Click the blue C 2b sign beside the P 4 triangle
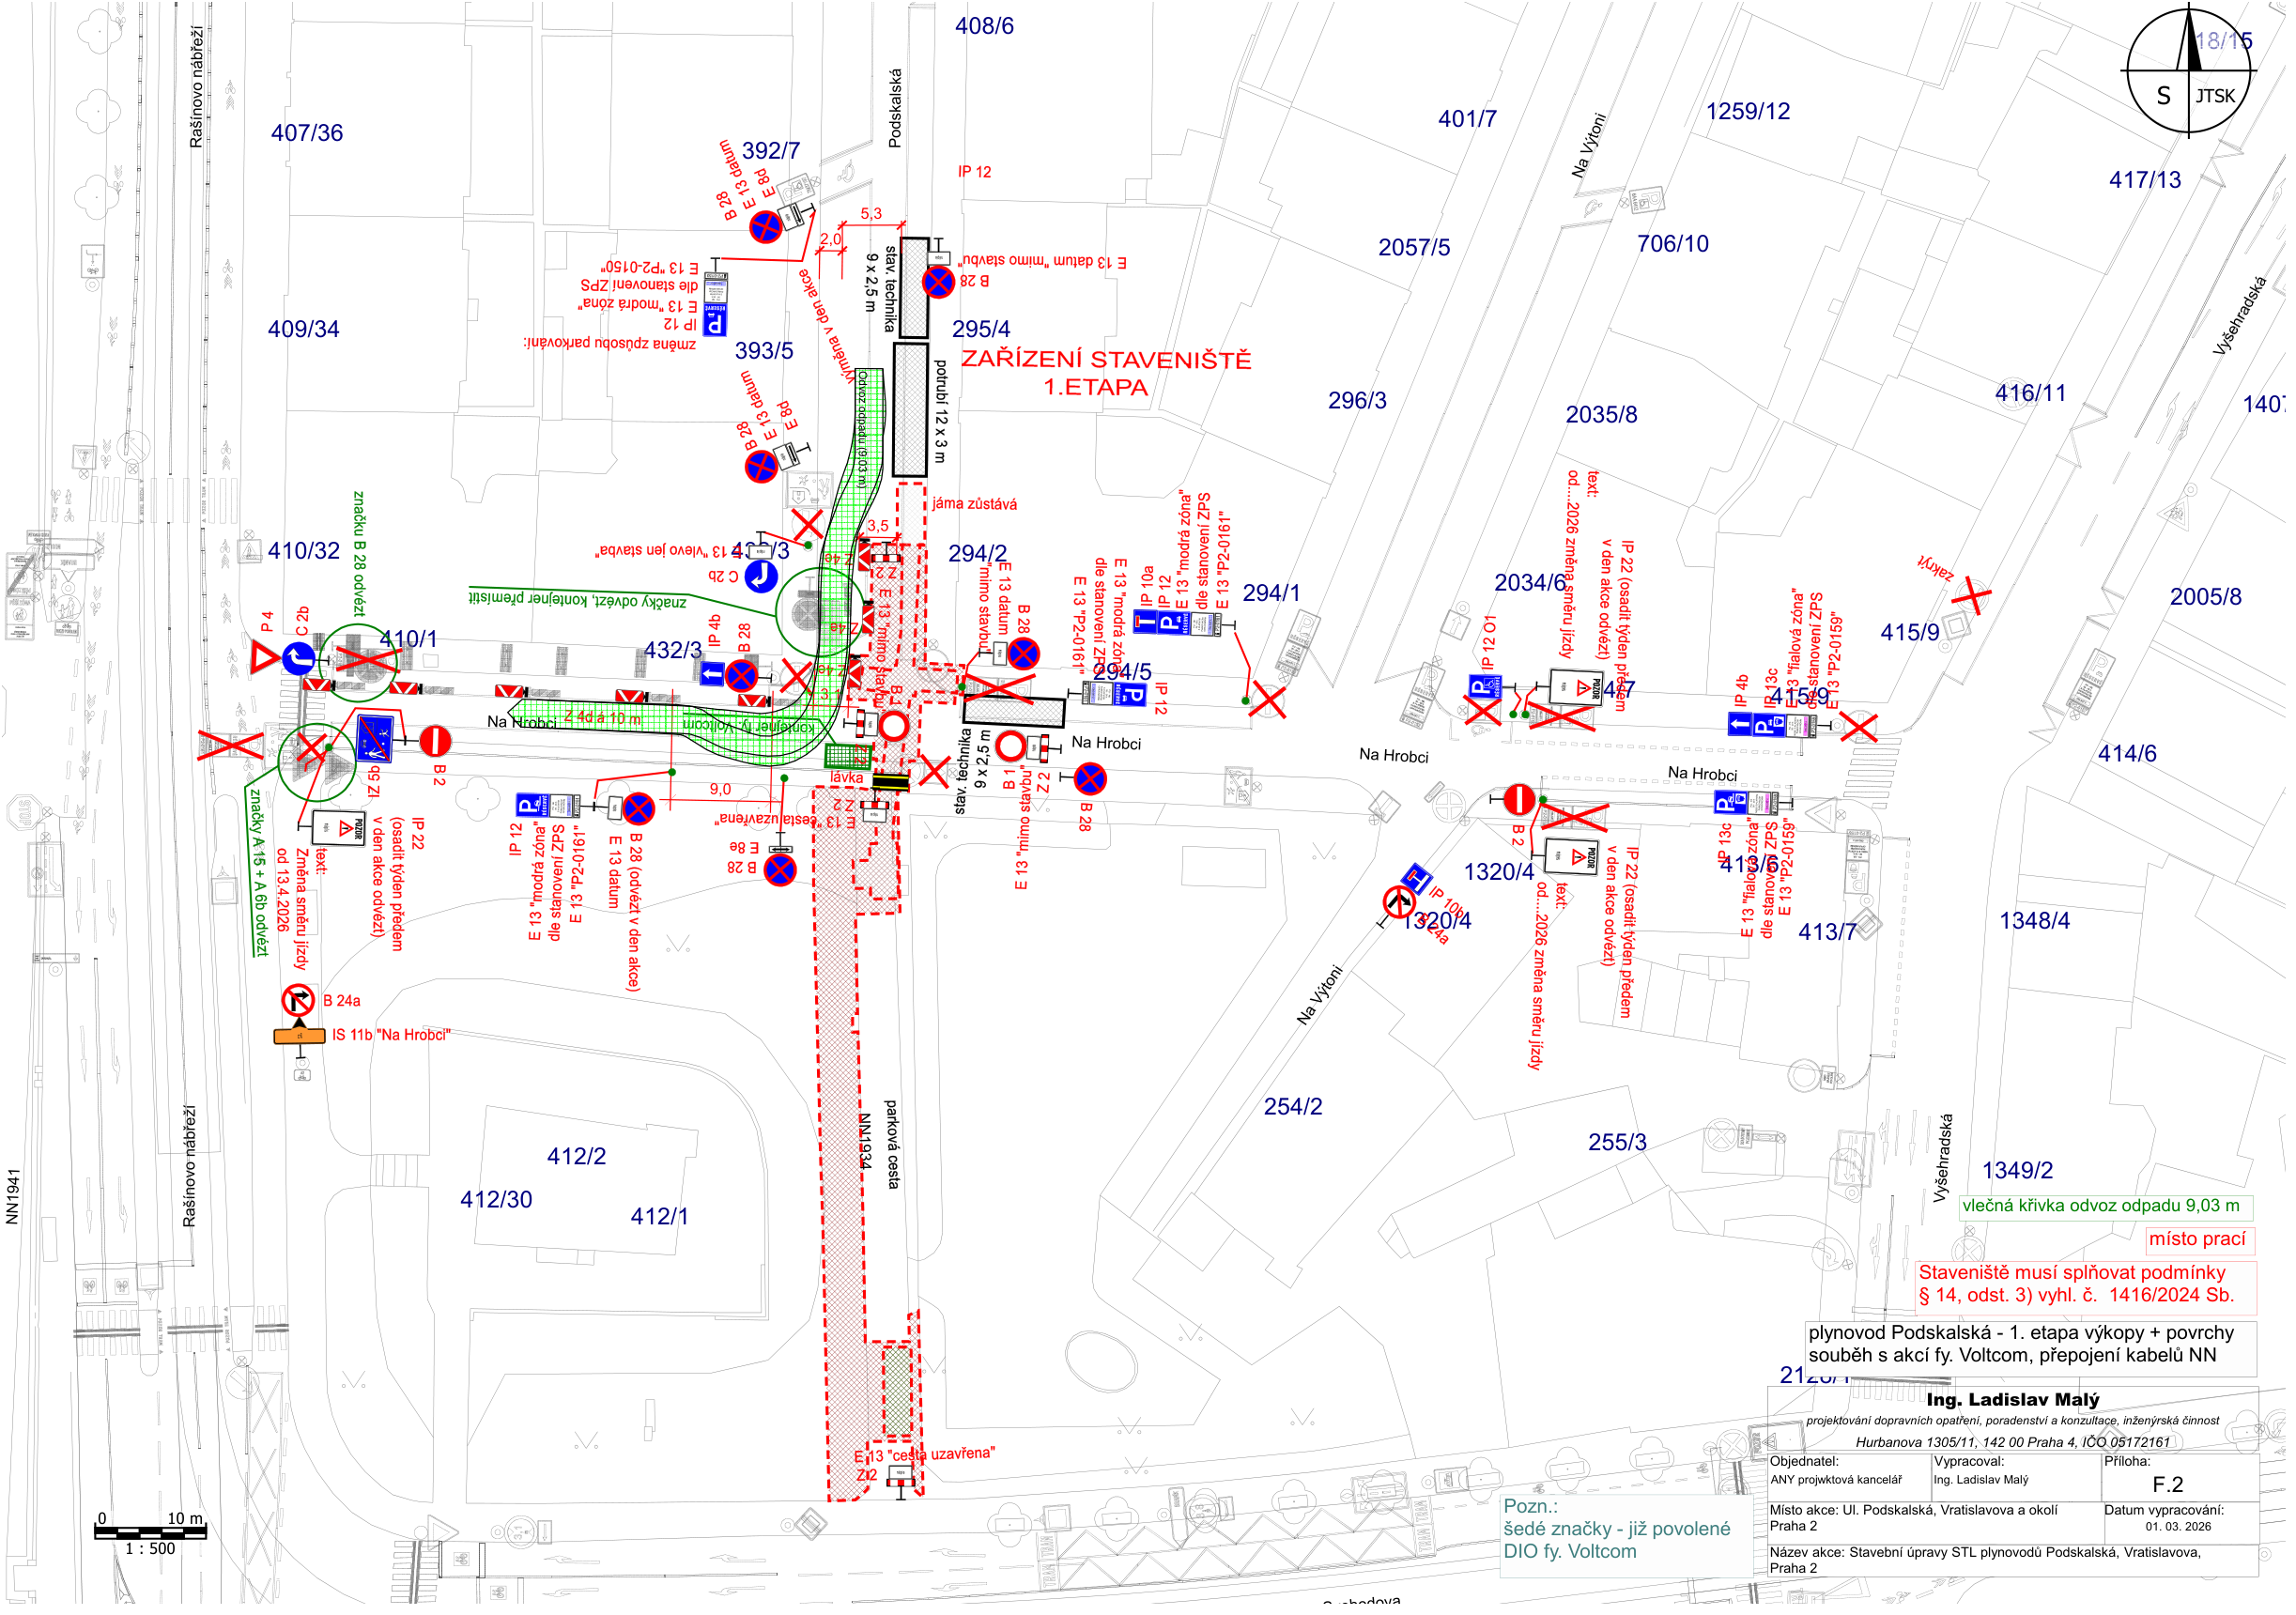 click(x=300, y=661)
